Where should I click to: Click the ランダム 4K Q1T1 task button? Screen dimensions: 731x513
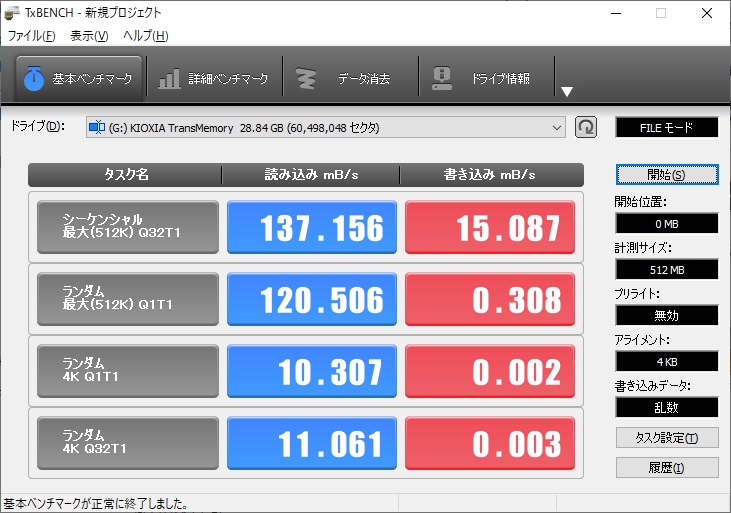pyautogui.click(x=128, y=371)
